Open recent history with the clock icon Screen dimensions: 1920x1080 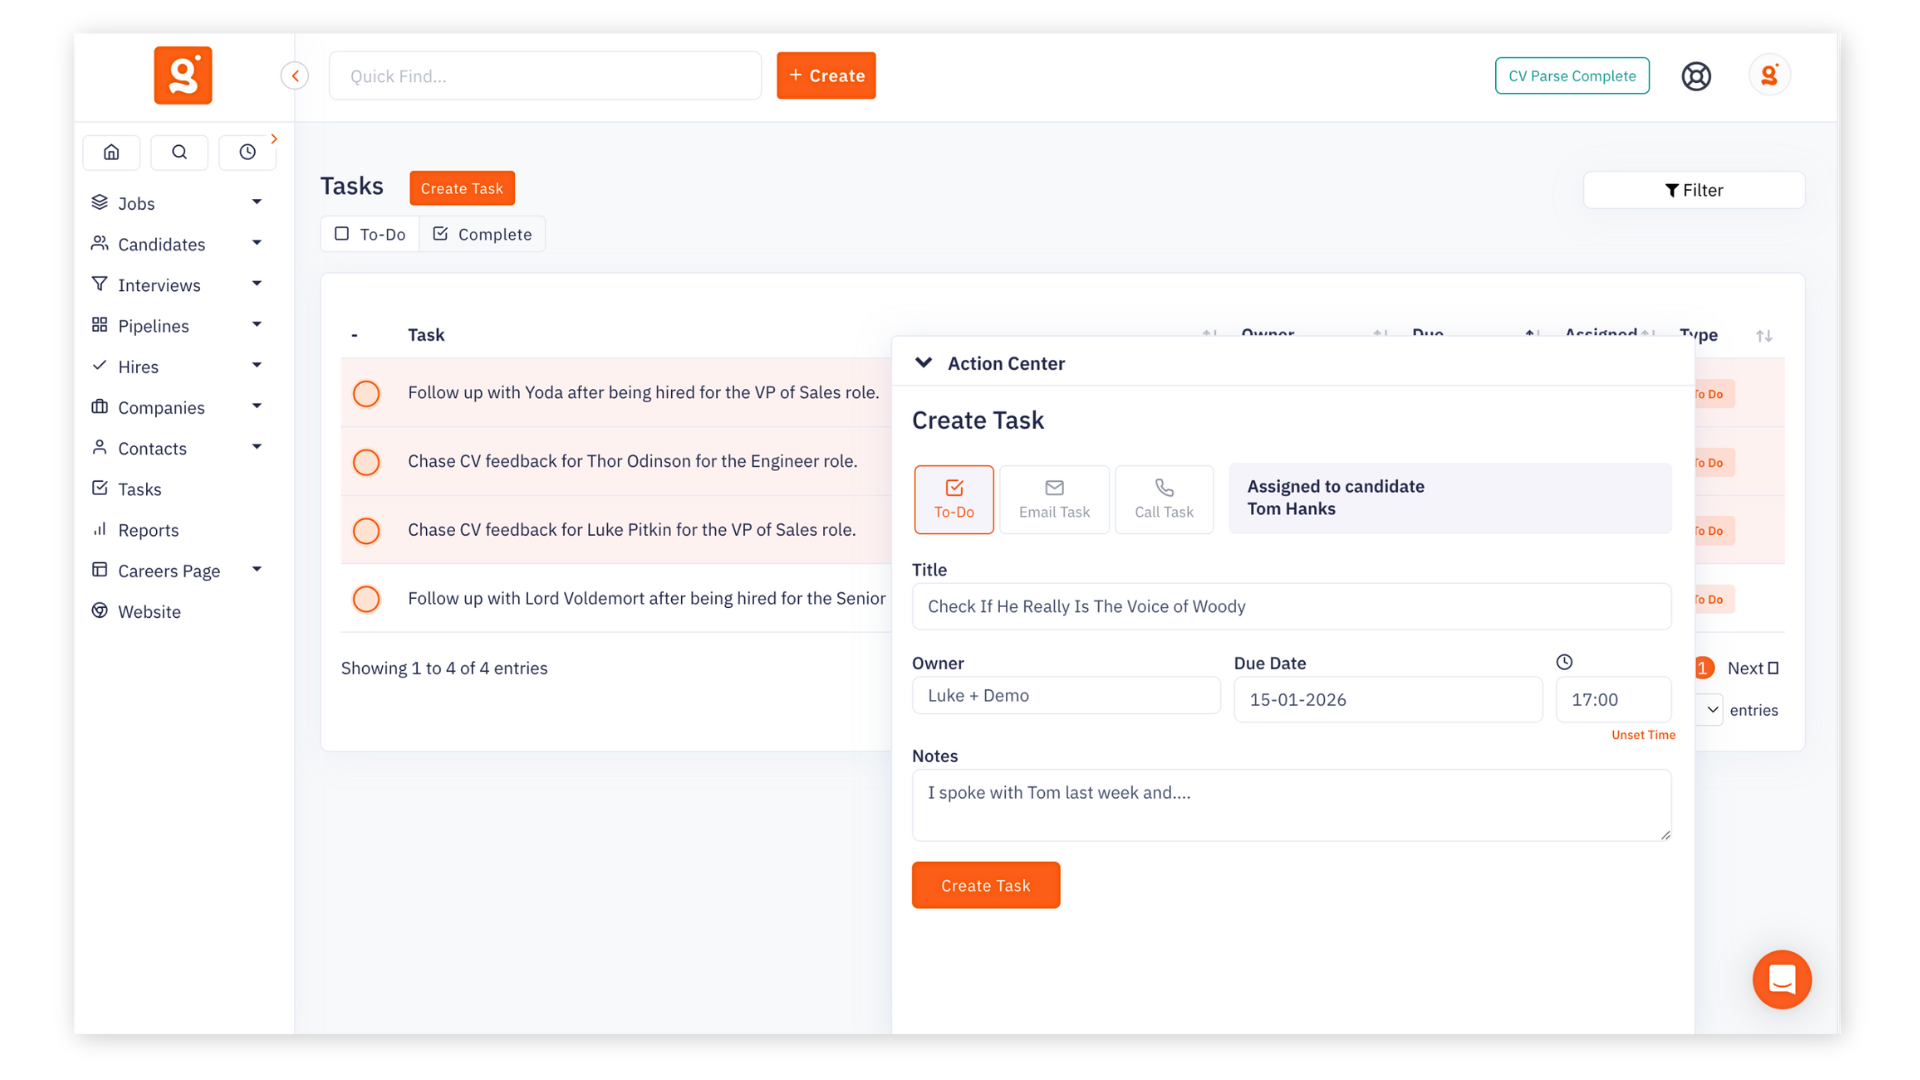point(247,152)
